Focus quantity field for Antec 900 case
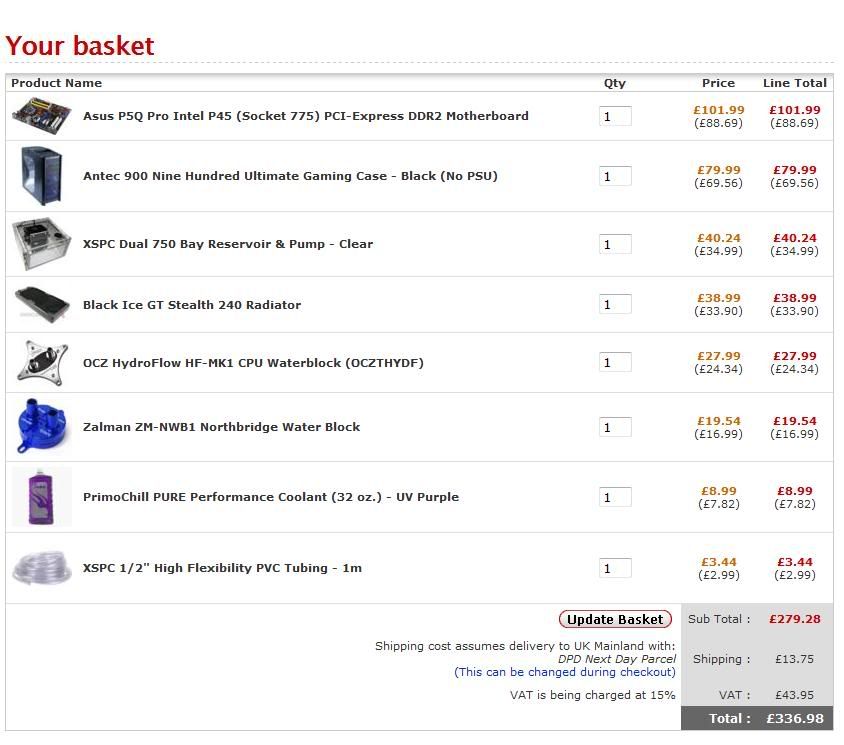Screen dimensions: 844x745 pos(615,176)
